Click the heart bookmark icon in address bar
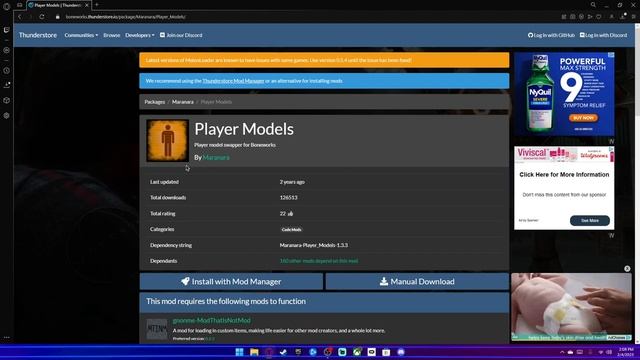The height and width of the screenshot is (360, 640). (599, 17)
